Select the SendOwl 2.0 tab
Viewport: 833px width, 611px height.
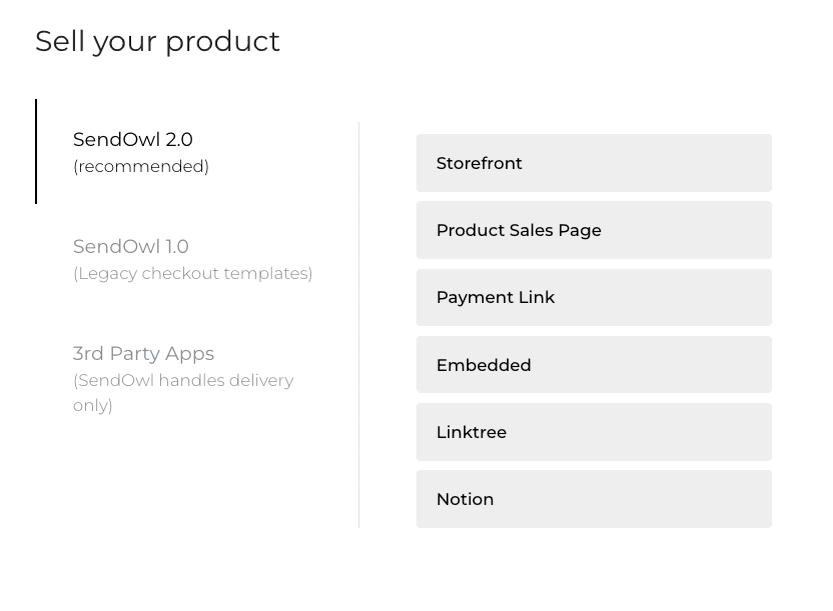coord(133,140)
